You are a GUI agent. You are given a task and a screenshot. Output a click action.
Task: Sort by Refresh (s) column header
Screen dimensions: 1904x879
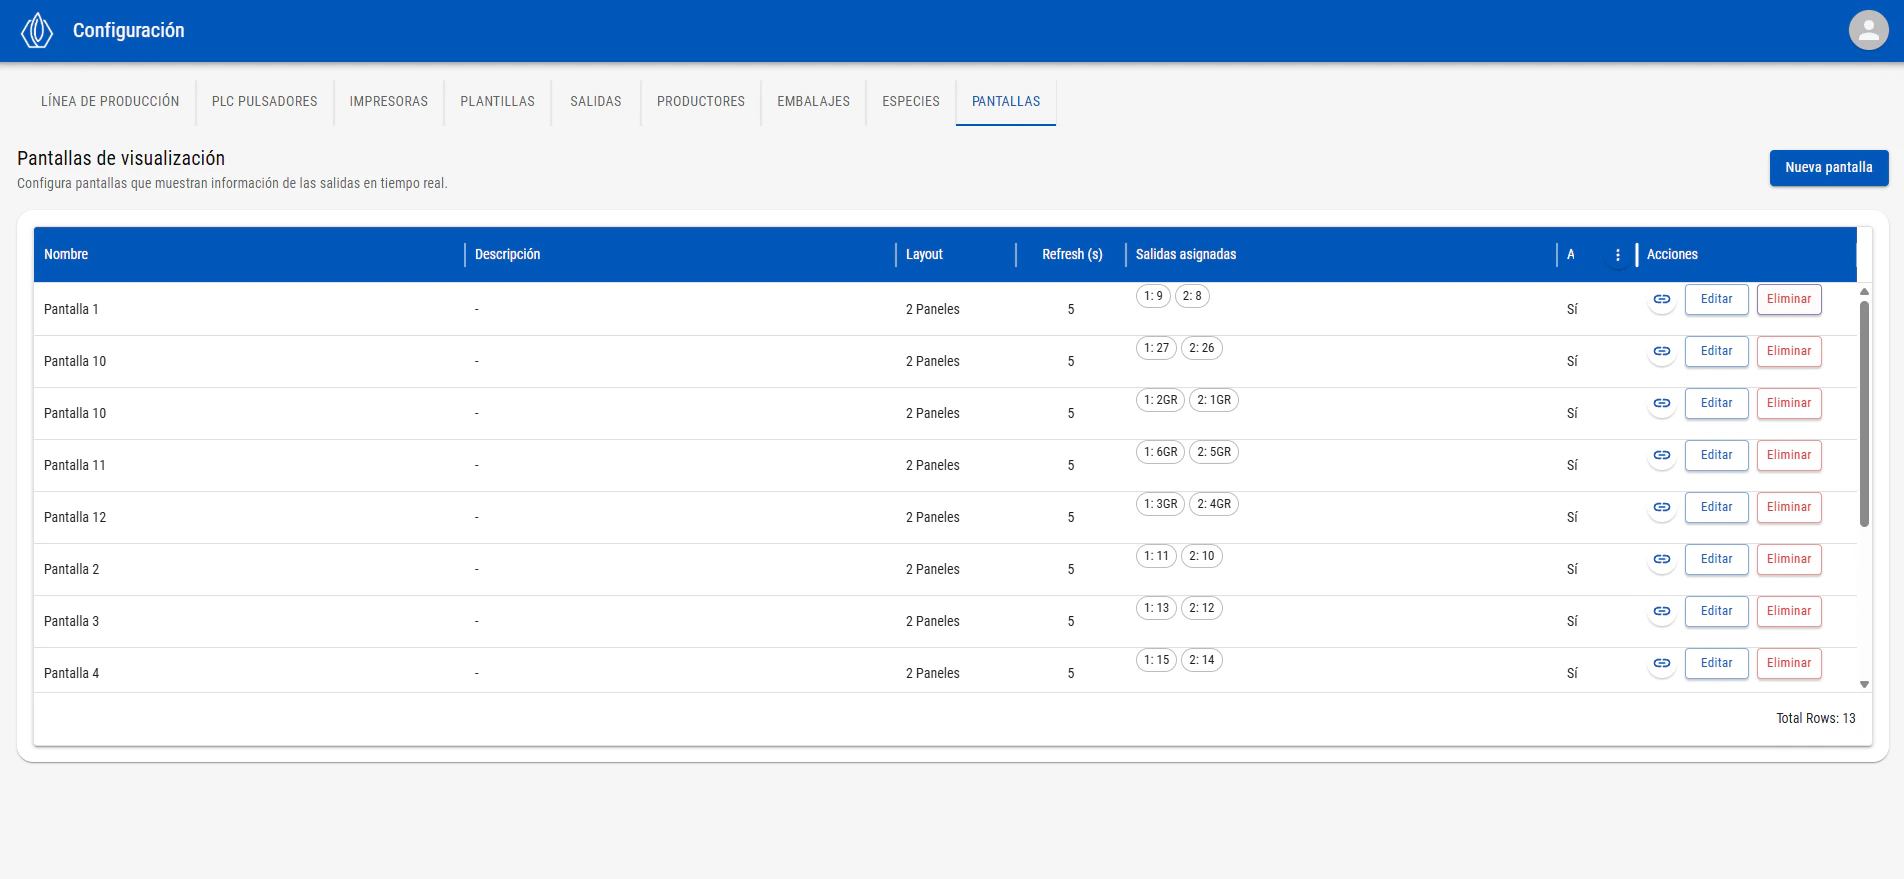pyautogui.click(x=1072, y=254)
